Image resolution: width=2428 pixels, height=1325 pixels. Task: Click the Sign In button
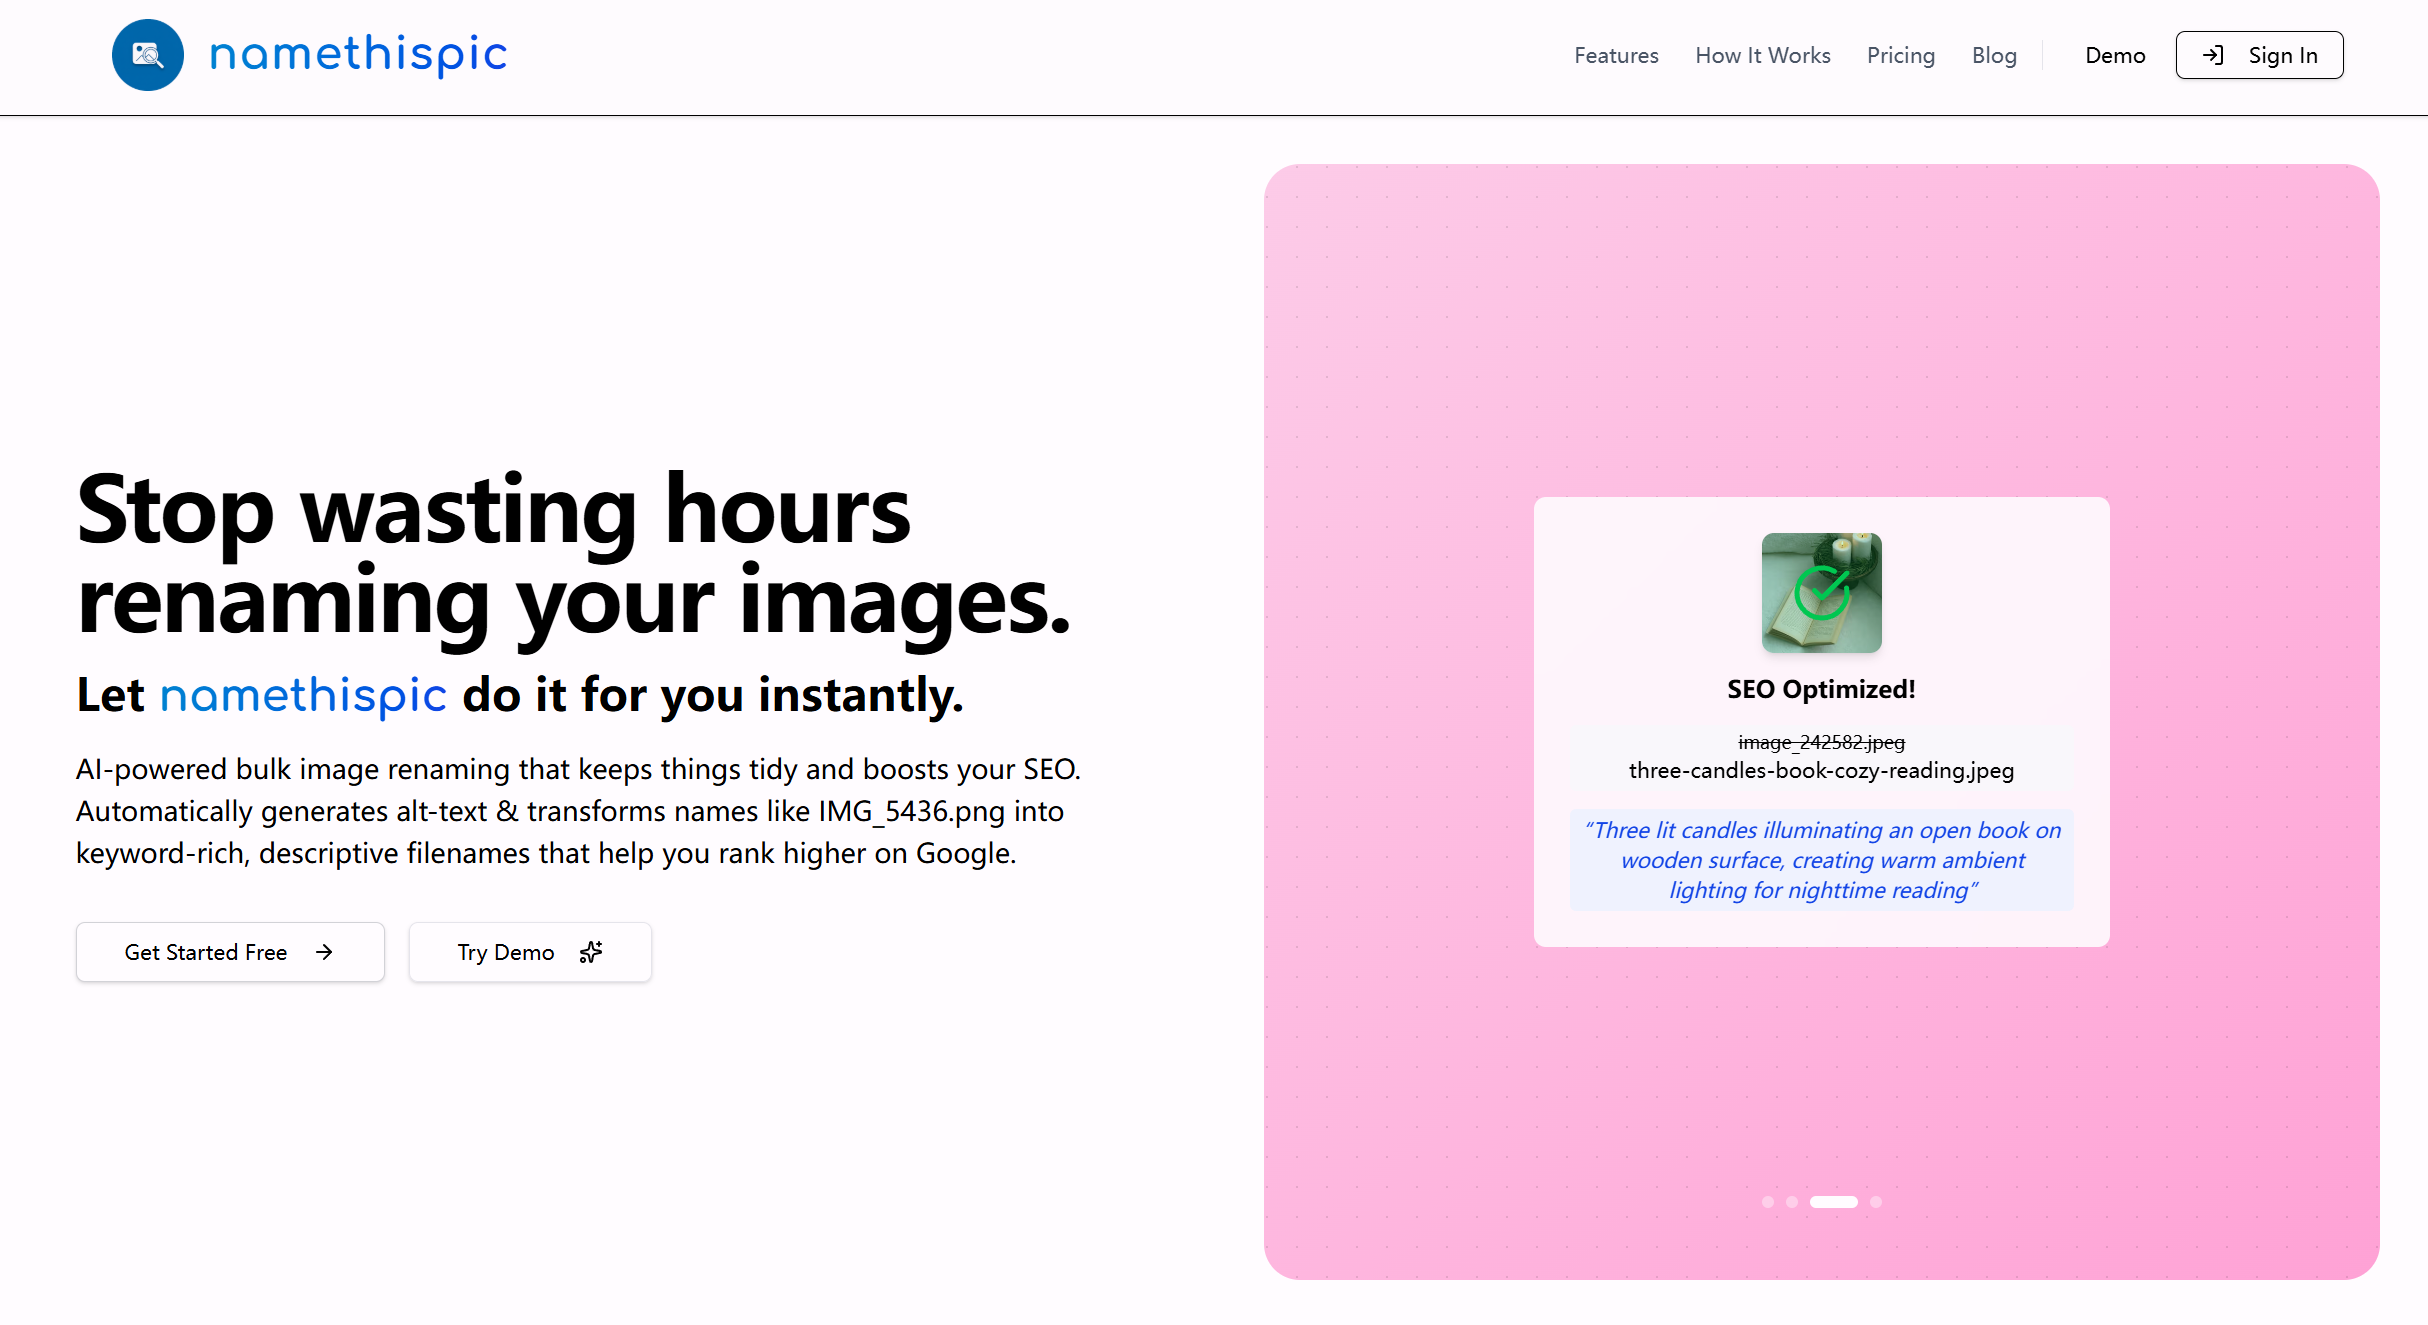2259,56
